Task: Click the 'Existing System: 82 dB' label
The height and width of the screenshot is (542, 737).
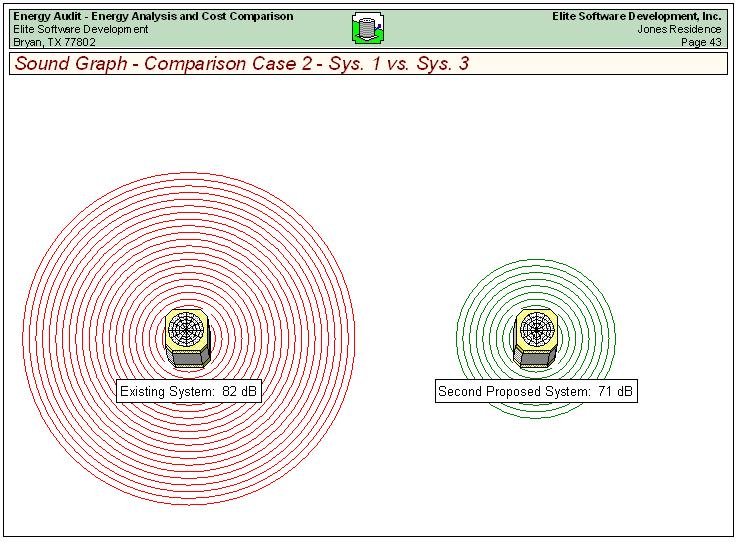Action: click(x=188, y=392)
